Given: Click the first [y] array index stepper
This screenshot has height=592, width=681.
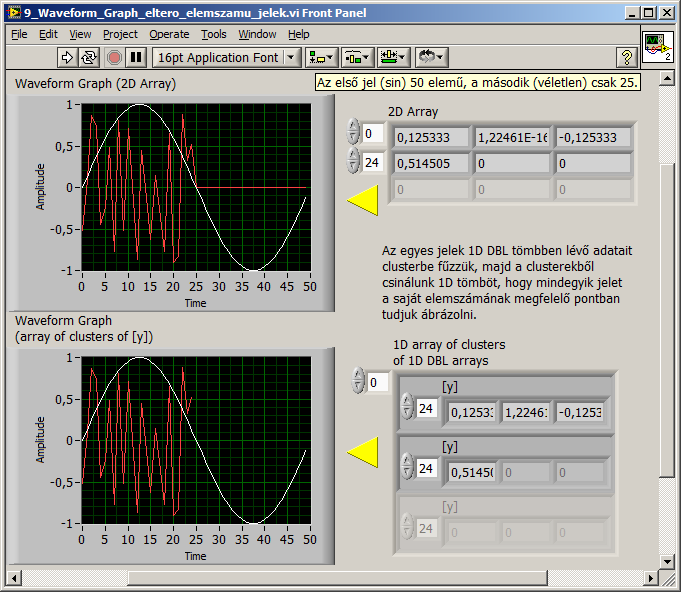Looking at the screenshot, I should pyautogui.click(x=407, y=406).
